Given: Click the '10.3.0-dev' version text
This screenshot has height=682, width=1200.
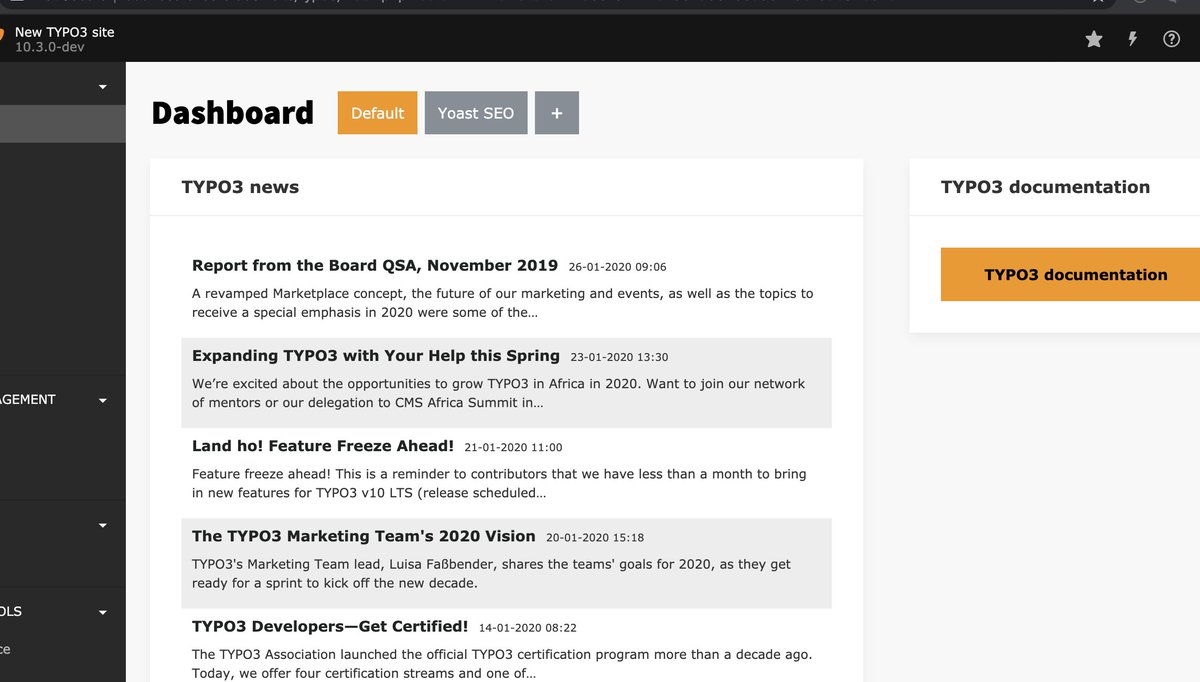Looking at the screenshot, I should (x=50, y=47).
